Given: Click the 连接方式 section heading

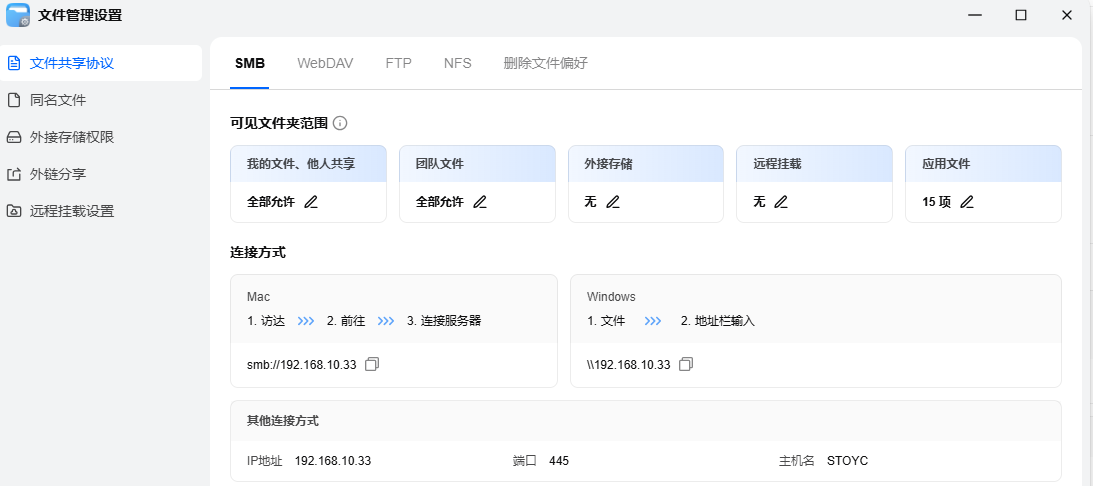Looking at the screenshot, I should (258, 252).
